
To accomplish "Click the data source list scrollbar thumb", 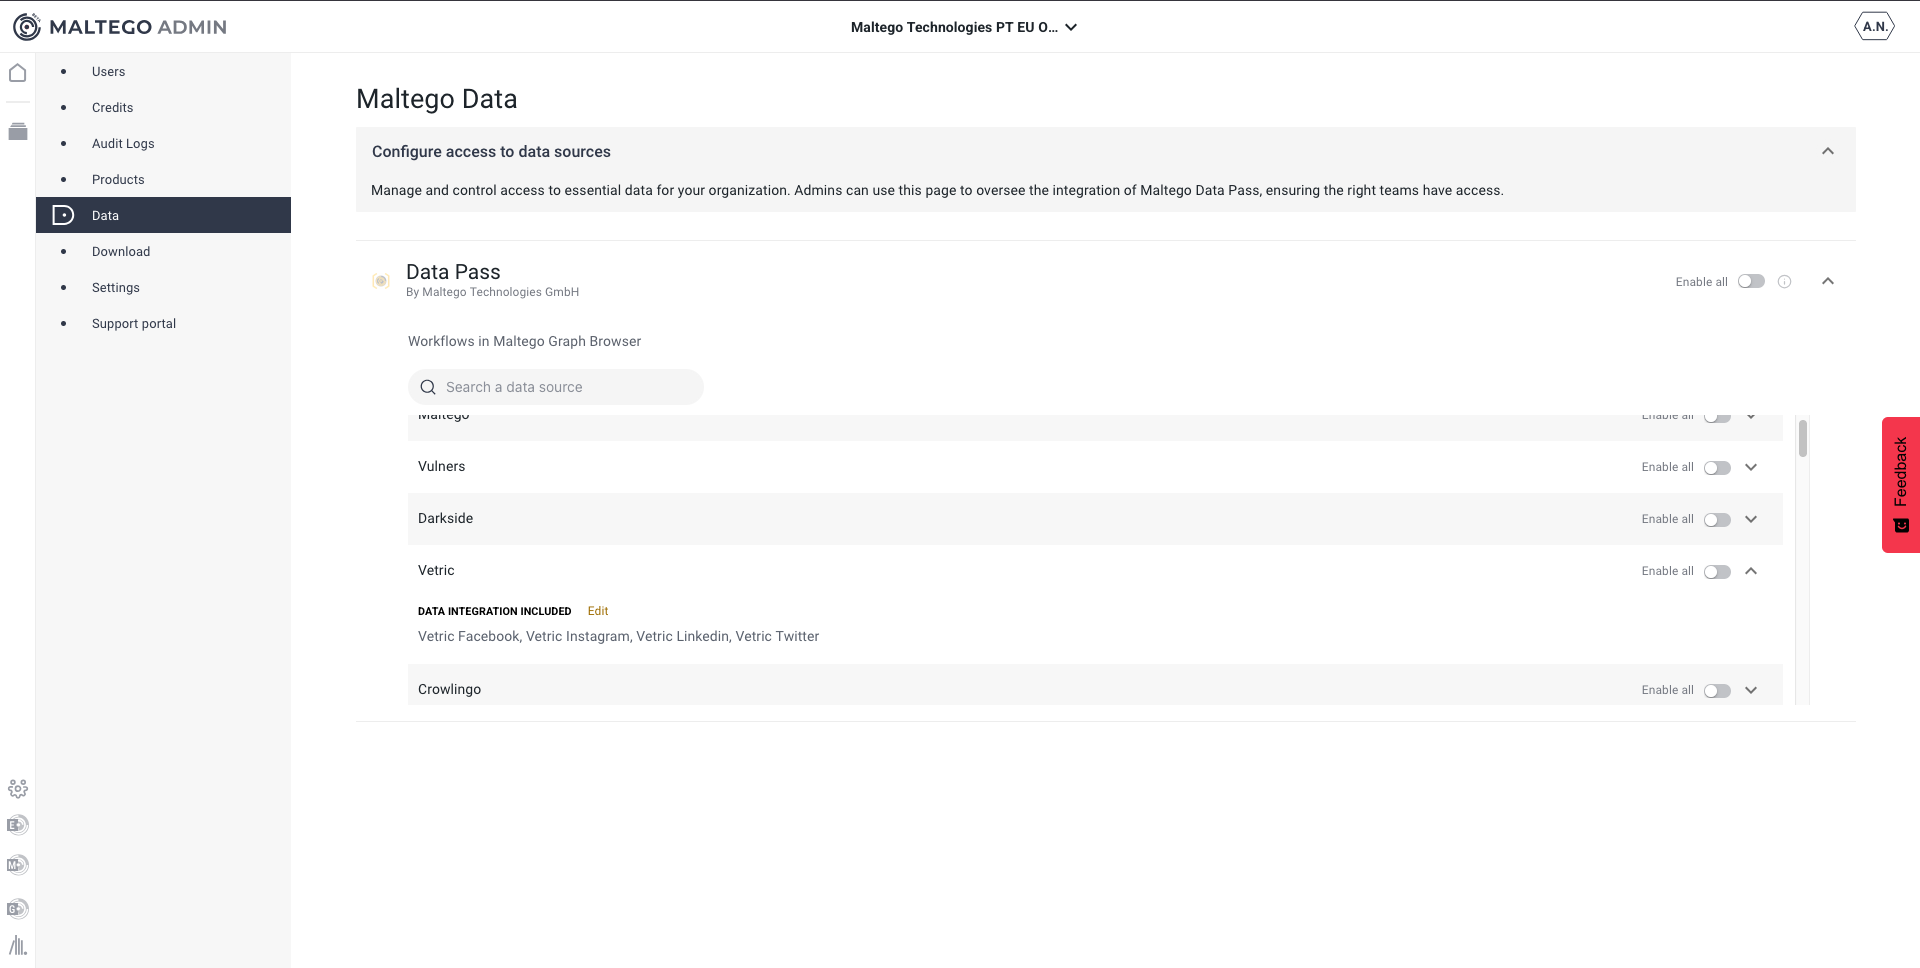I will (x=1803, y=438).
